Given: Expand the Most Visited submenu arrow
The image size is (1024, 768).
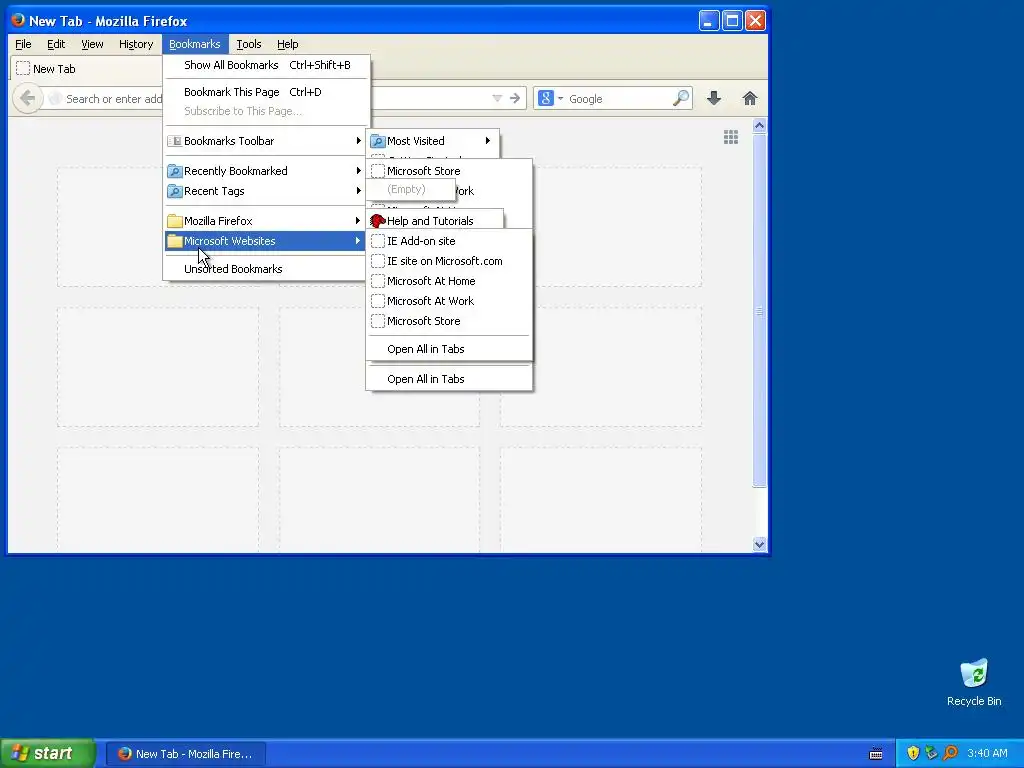Looking at the screenshot, I should coord(487,141).
